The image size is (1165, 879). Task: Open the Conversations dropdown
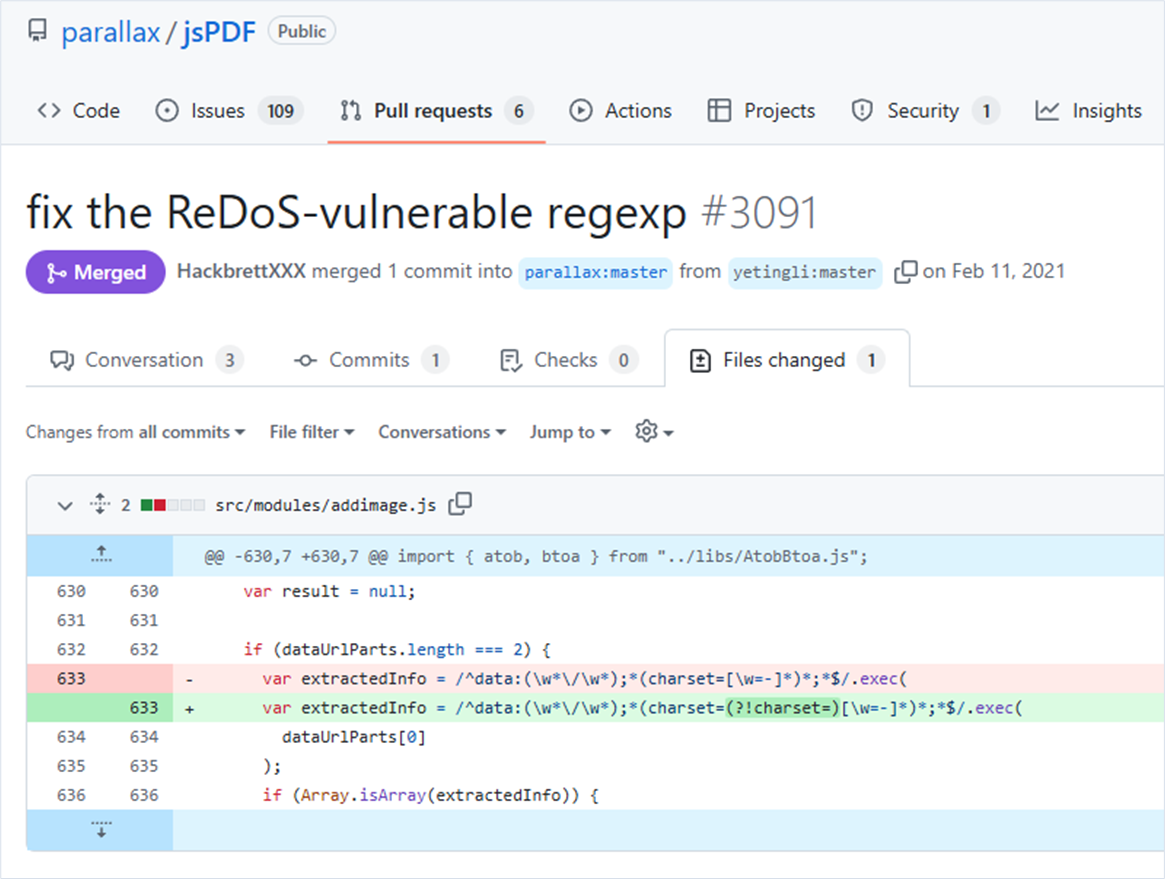441,432
